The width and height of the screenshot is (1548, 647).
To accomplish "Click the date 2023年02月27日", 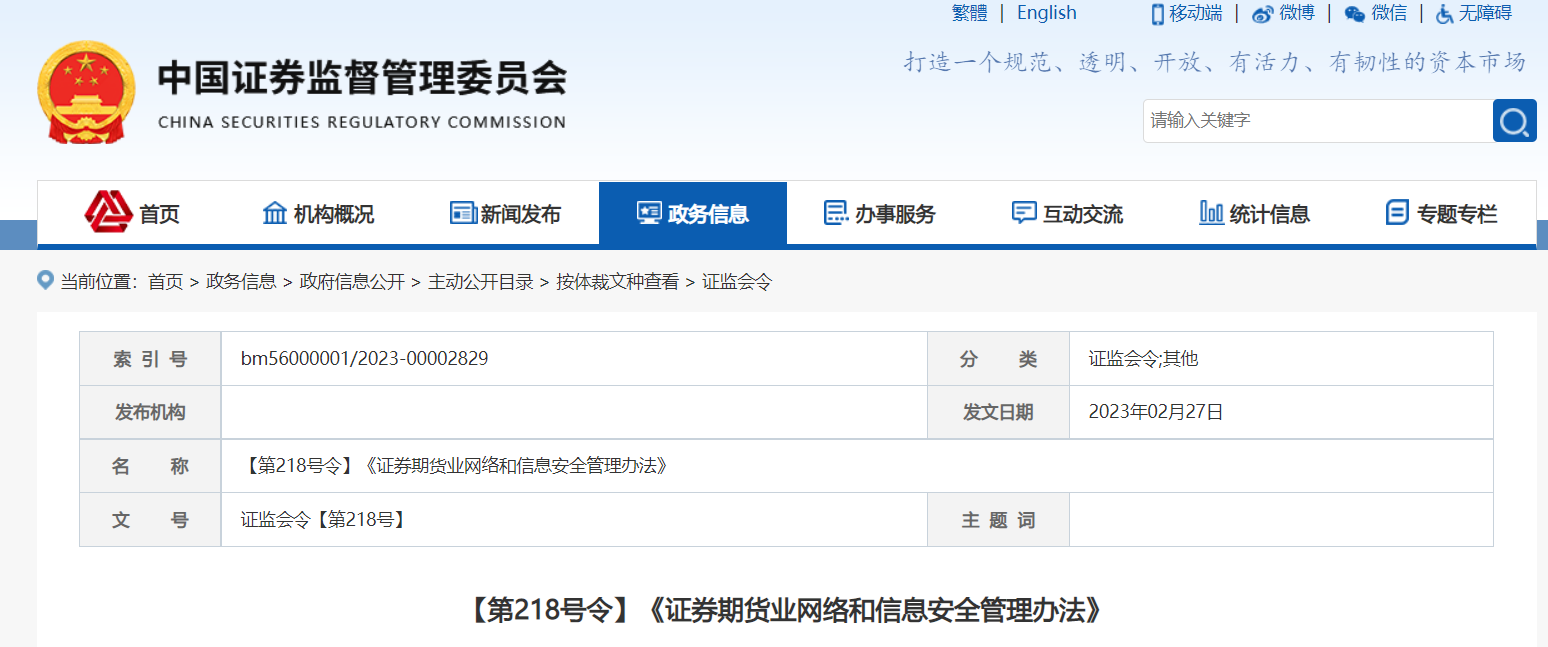I will 1156,412.
